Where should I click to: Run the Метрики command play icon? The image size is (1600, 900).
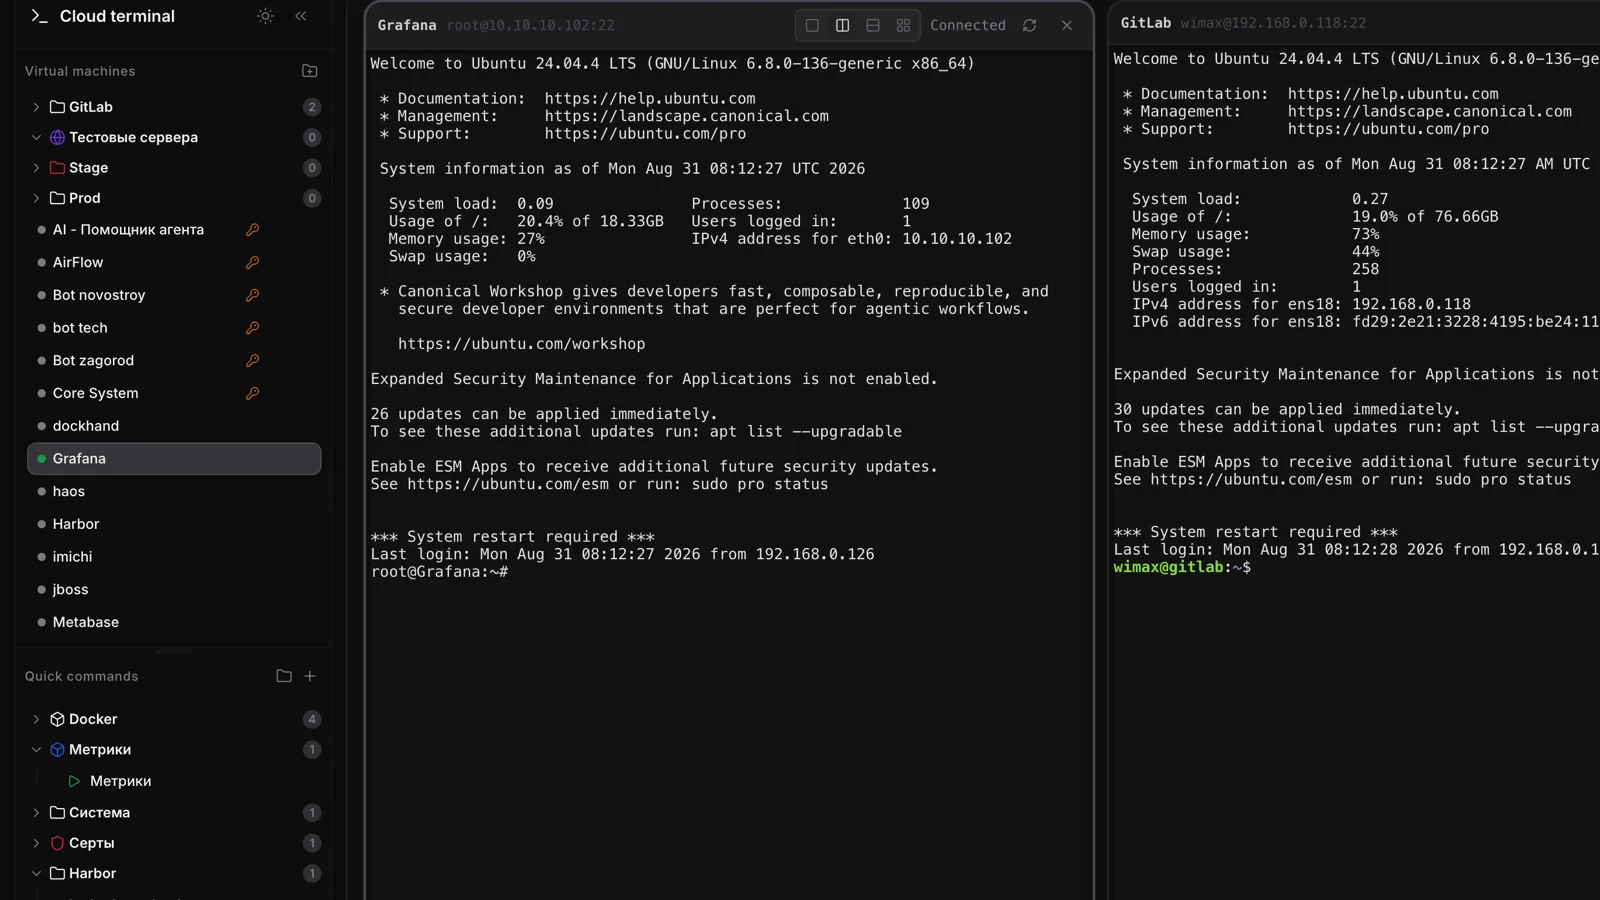tap(74, 781)
